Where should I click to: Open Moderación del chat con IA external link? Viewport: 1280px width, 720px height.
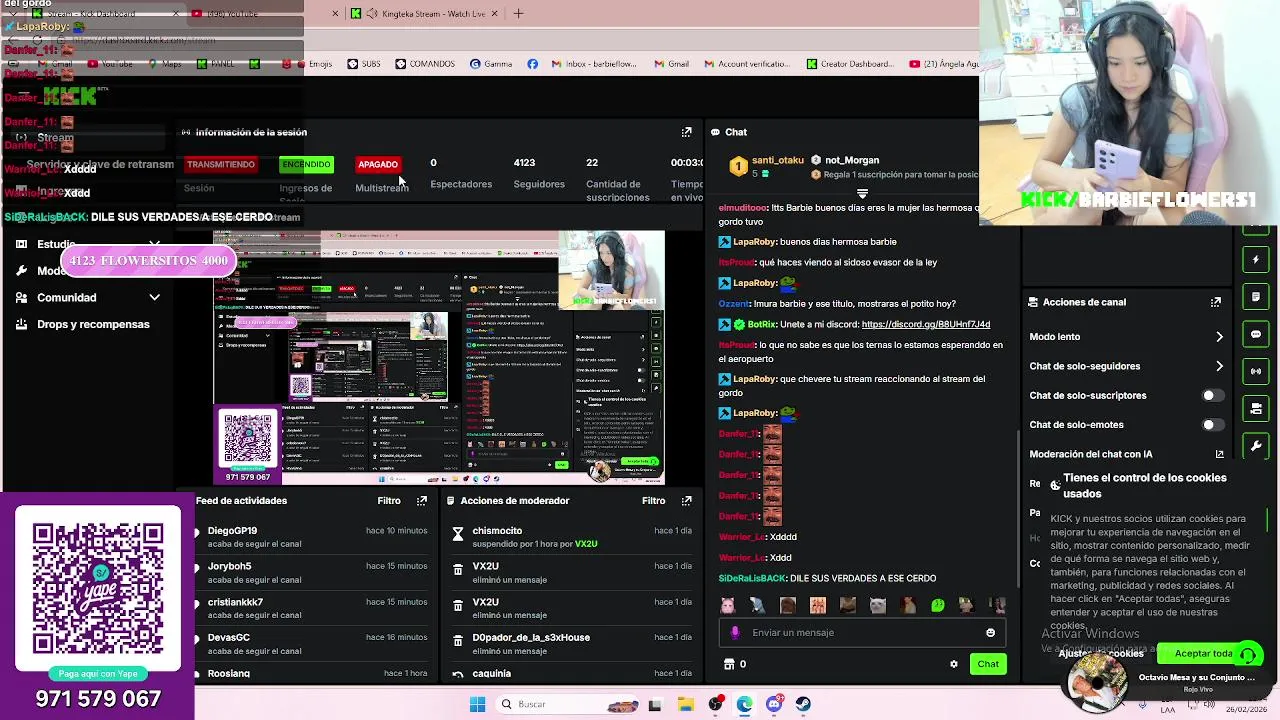1219,454
